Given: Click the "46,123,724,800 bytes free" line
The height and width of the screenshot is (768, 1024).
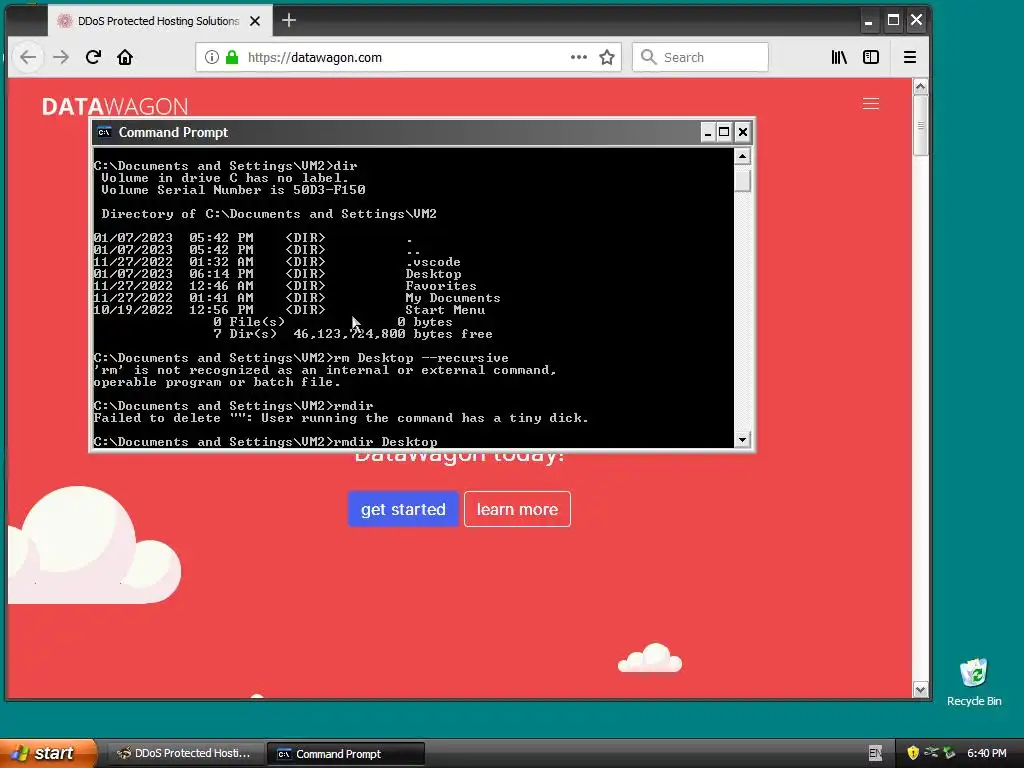Looking at the screenshot, I should (392, 334).
